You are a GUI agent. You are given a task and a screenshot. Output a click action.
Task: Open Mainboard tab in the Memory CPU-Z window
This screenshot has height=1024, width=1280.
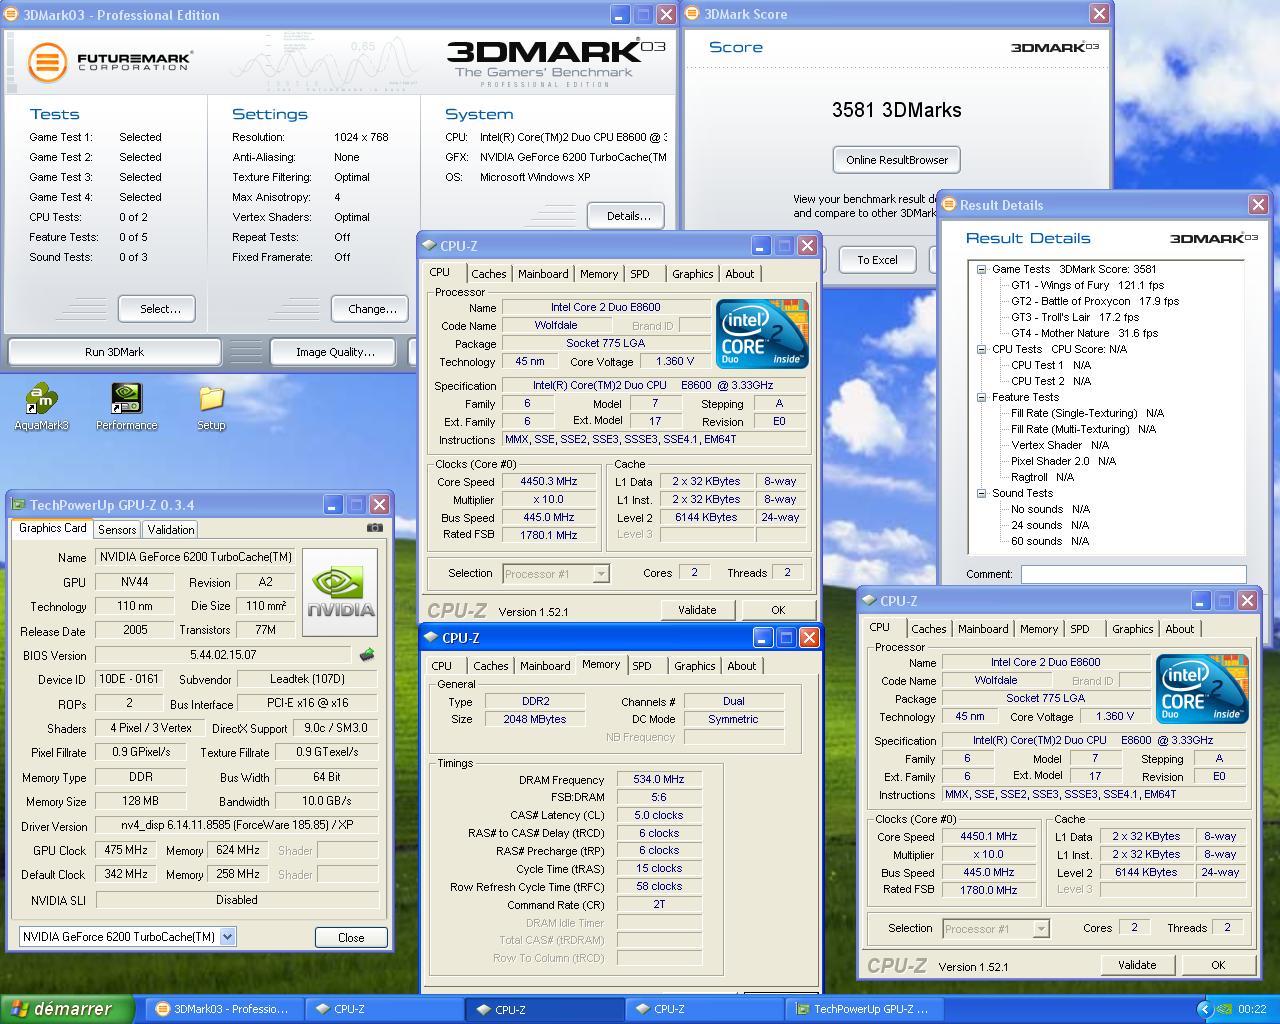click(545, 666)
